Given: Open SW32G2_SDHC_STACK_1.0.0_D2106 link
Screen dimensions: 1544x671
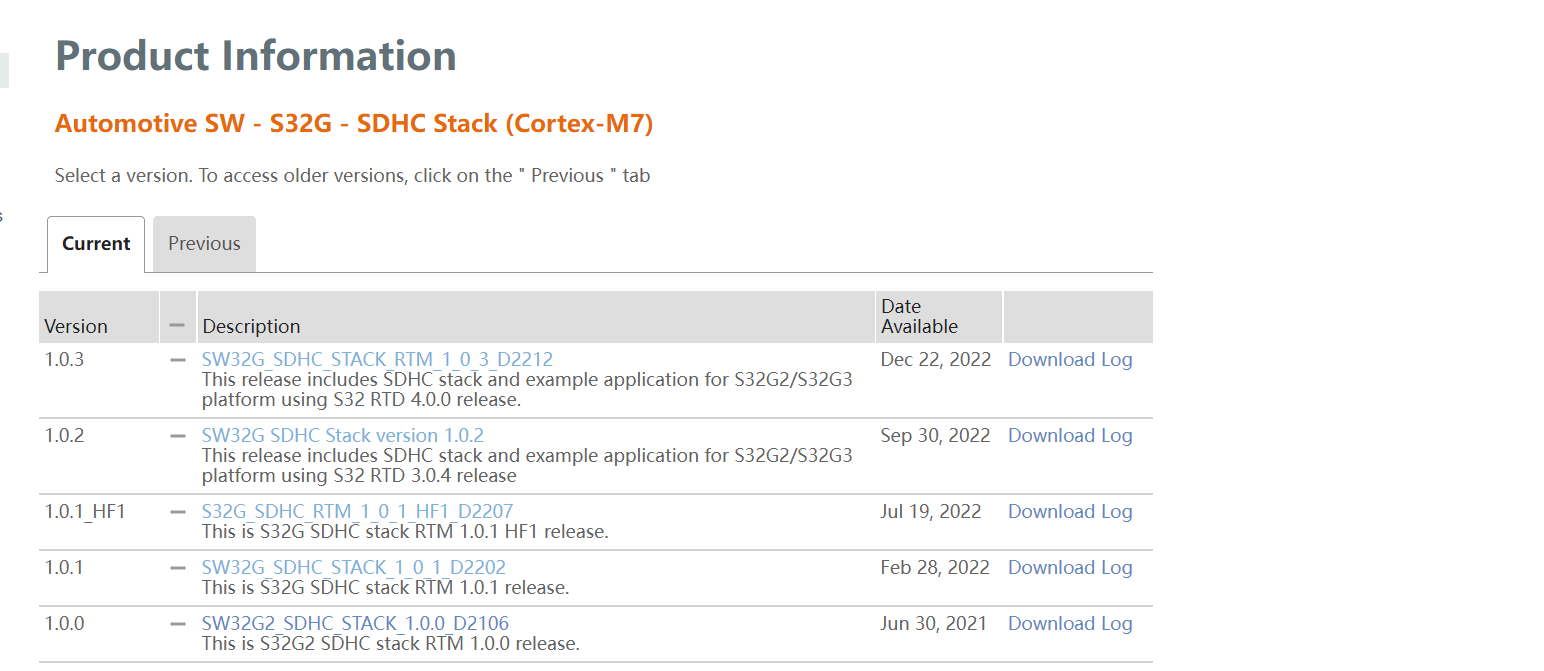Looking at the screenshot, I should pyautogui.click(x=355, y=623).
